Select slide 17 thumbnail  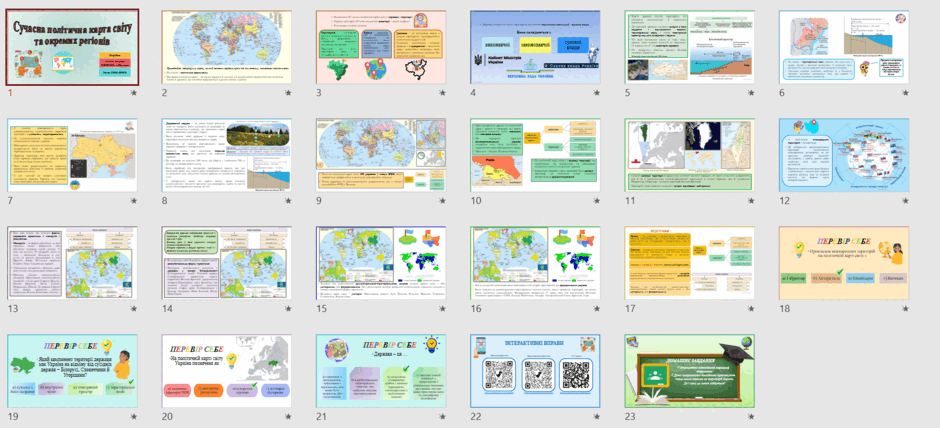pyautogui.click(x=689, y=263)
